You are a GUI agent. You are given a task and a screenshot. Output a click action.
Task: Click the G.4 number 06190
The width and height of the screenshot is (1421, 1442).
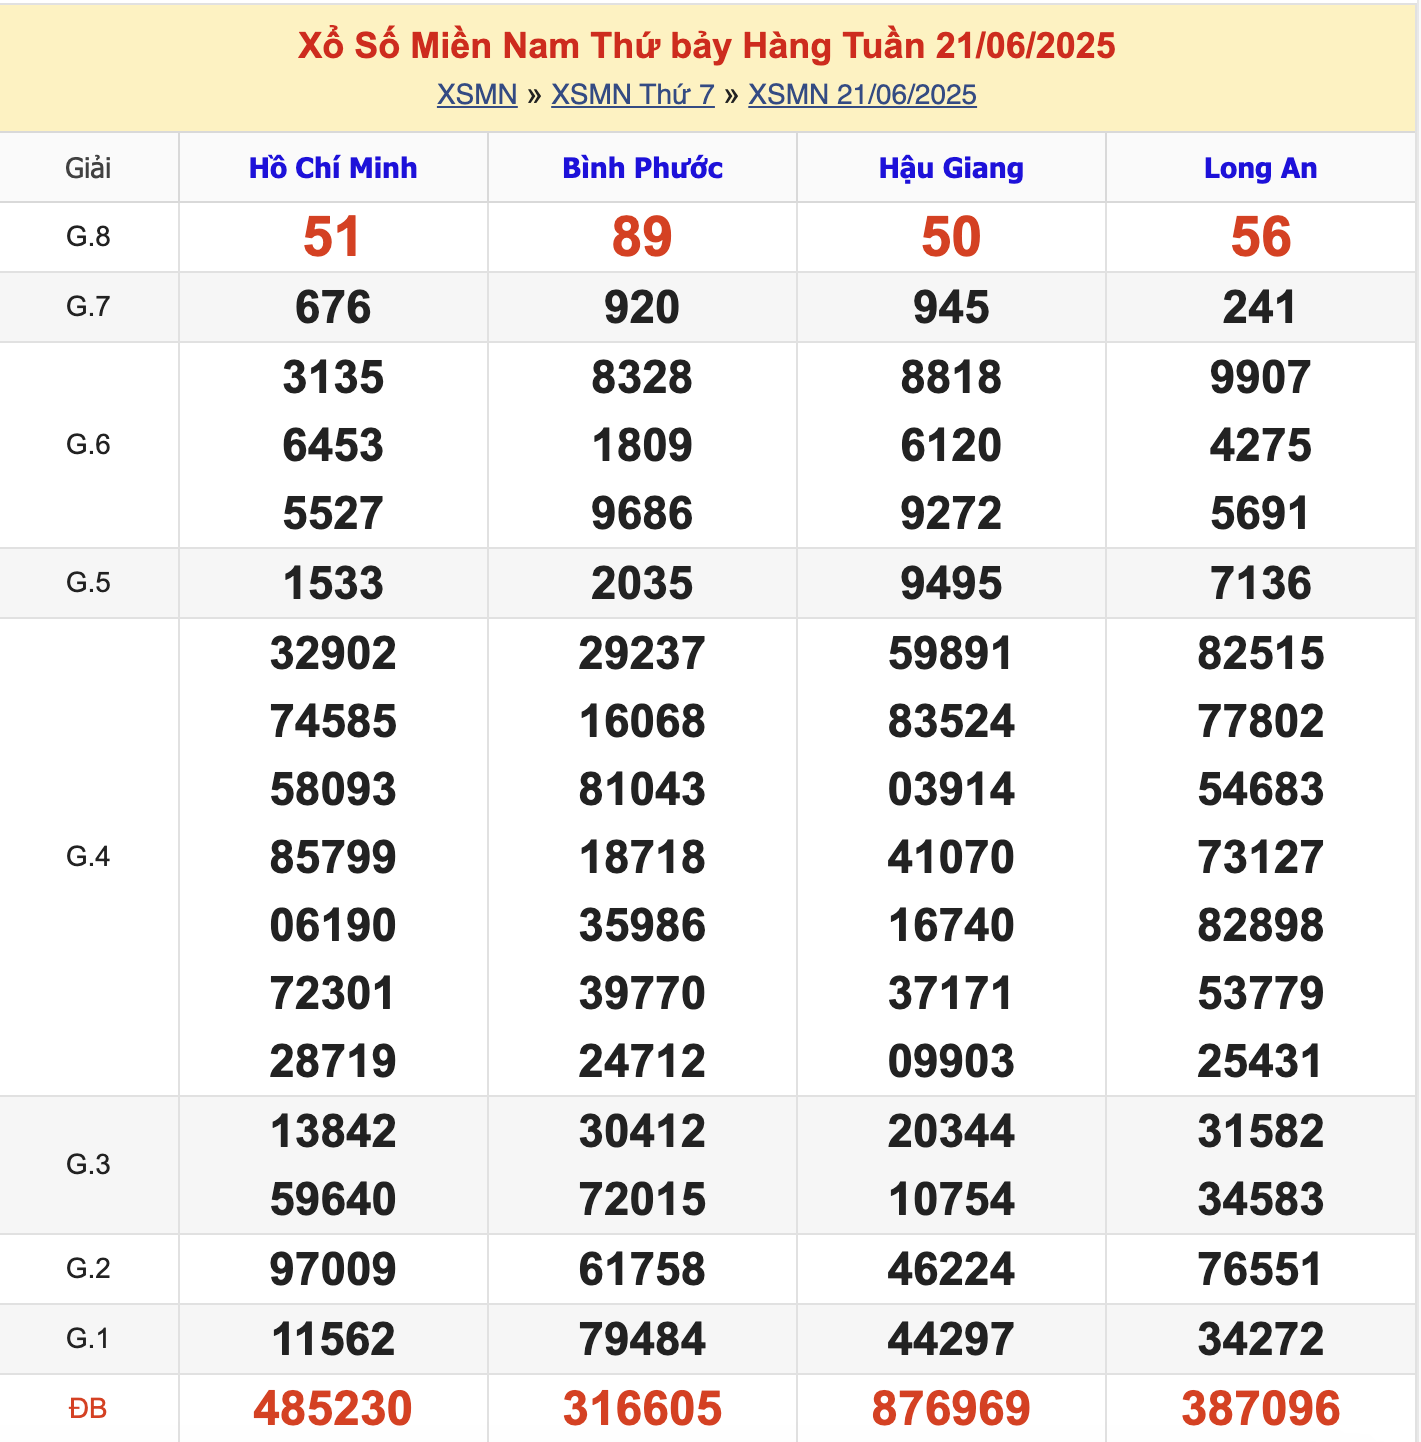tap(333, 926)
